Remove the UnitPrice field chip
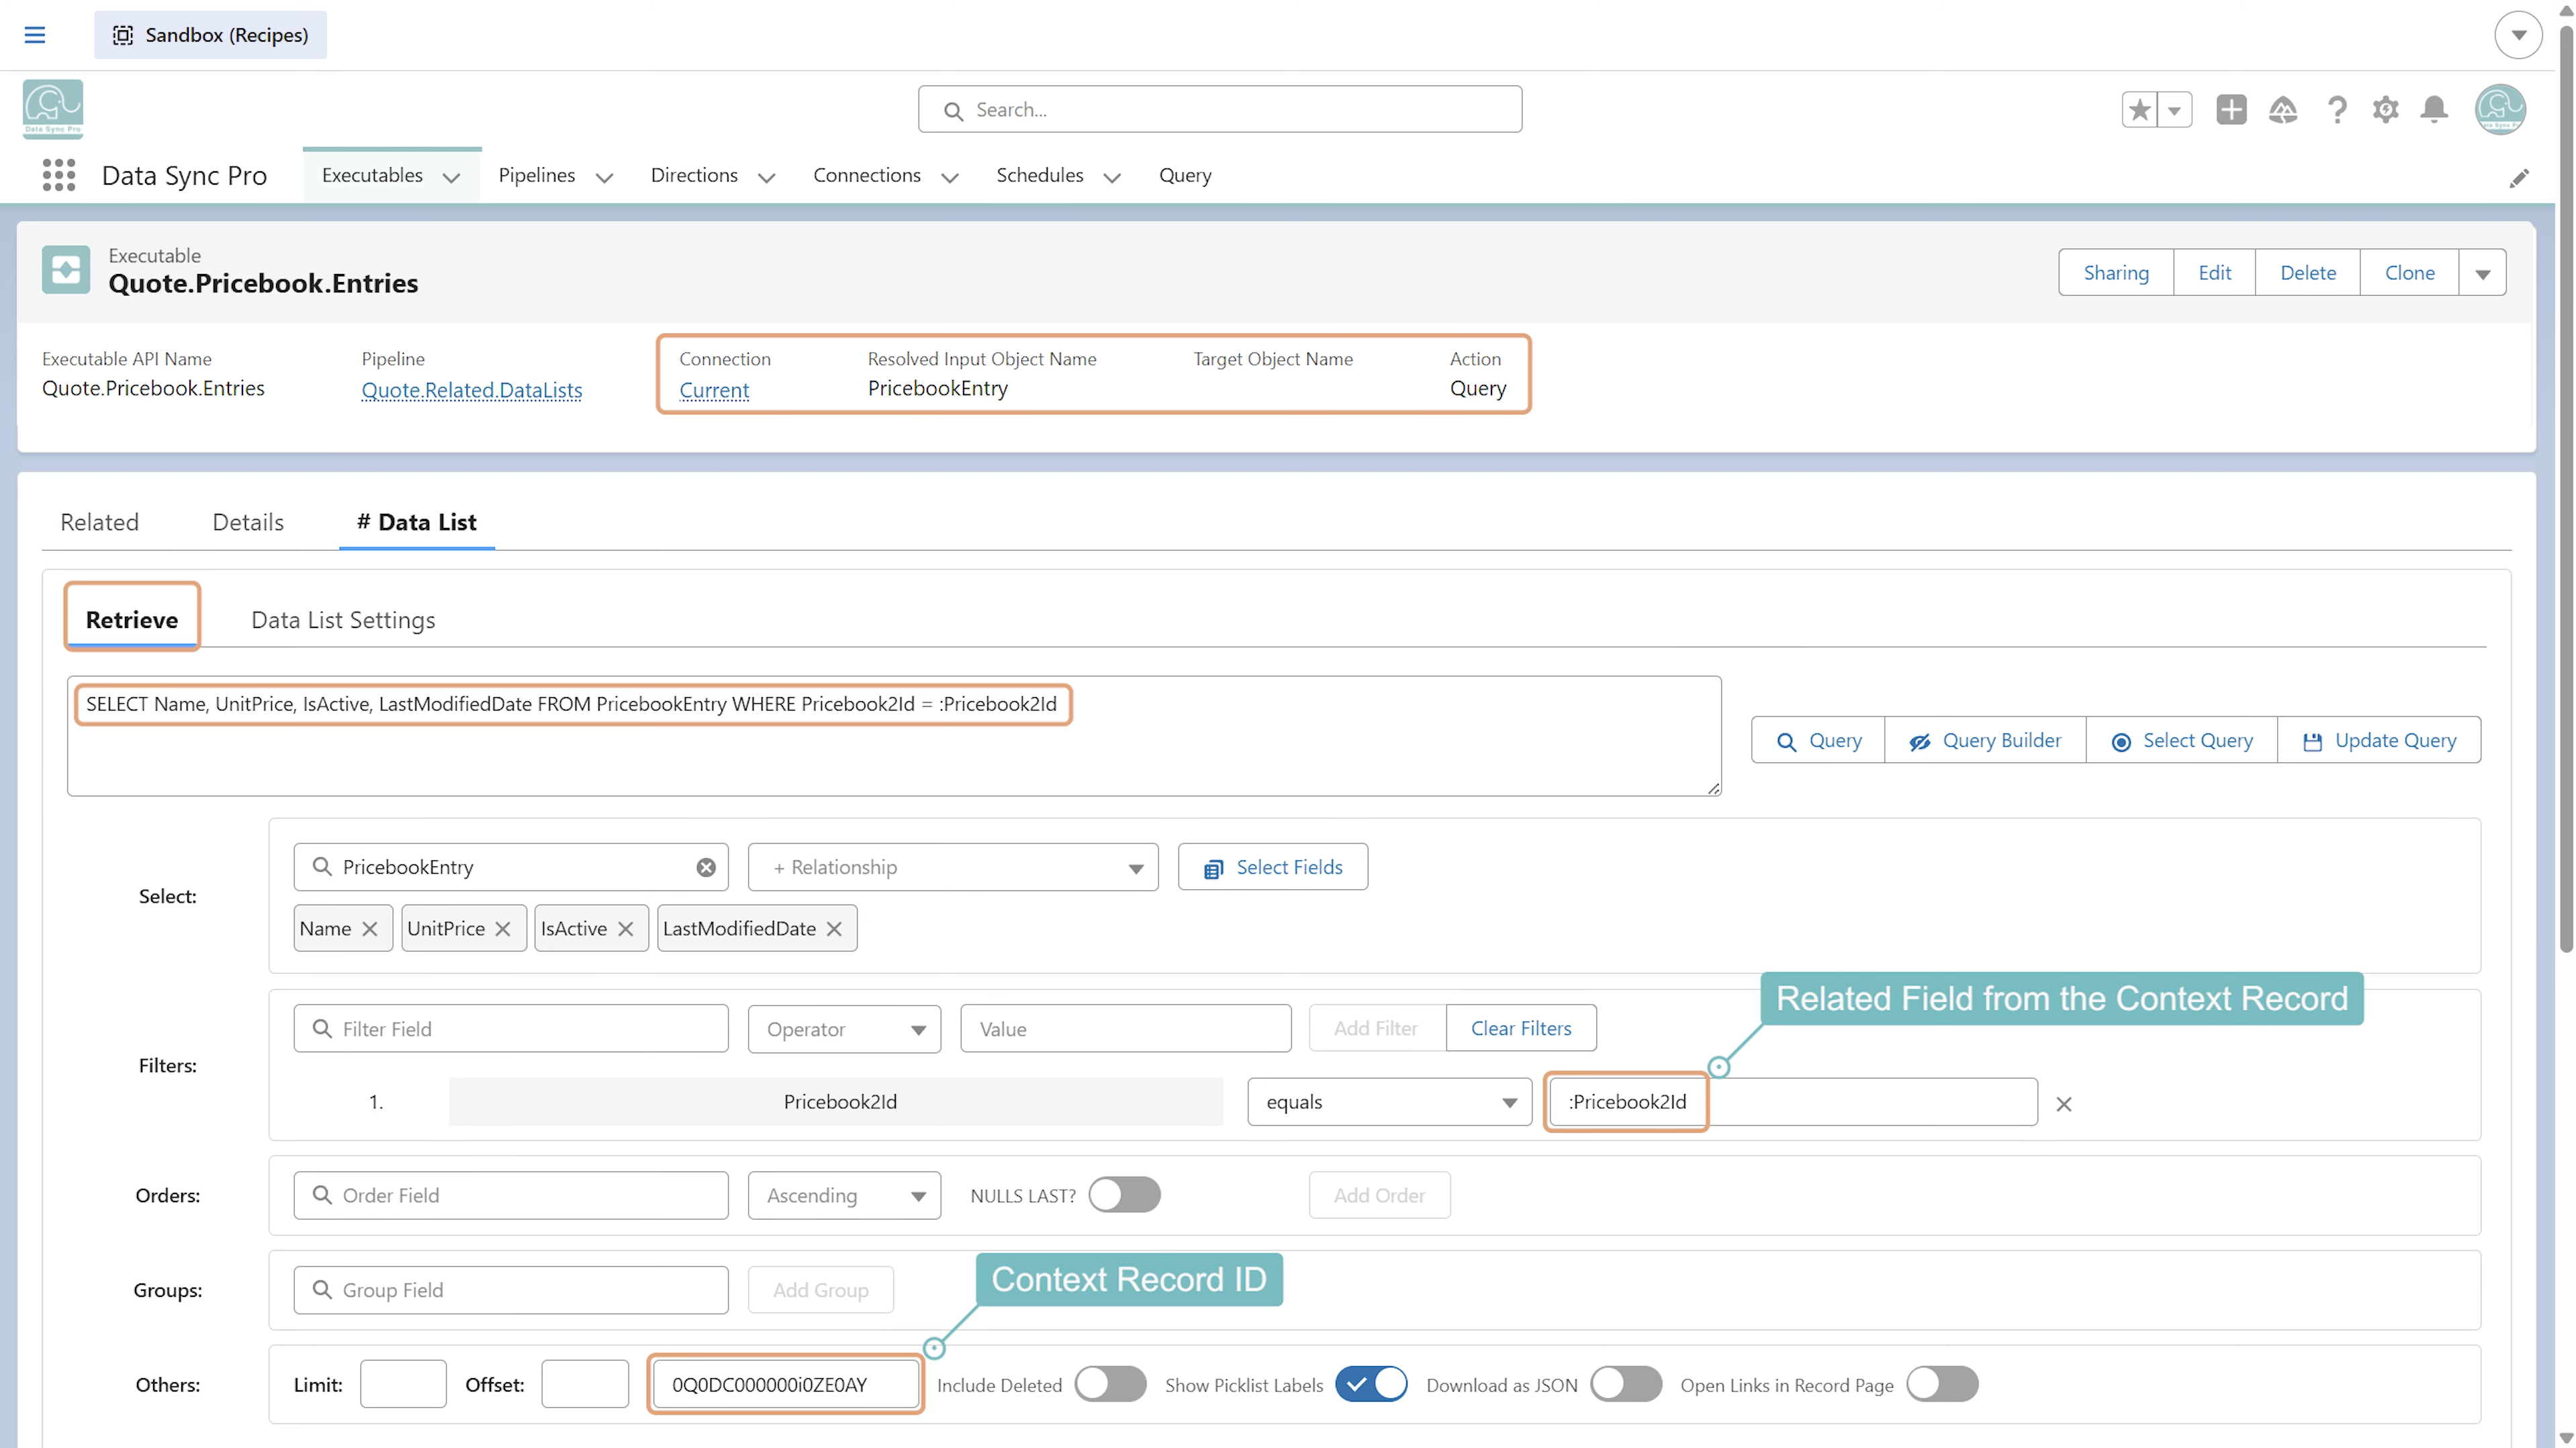 (x=503, y=928)
